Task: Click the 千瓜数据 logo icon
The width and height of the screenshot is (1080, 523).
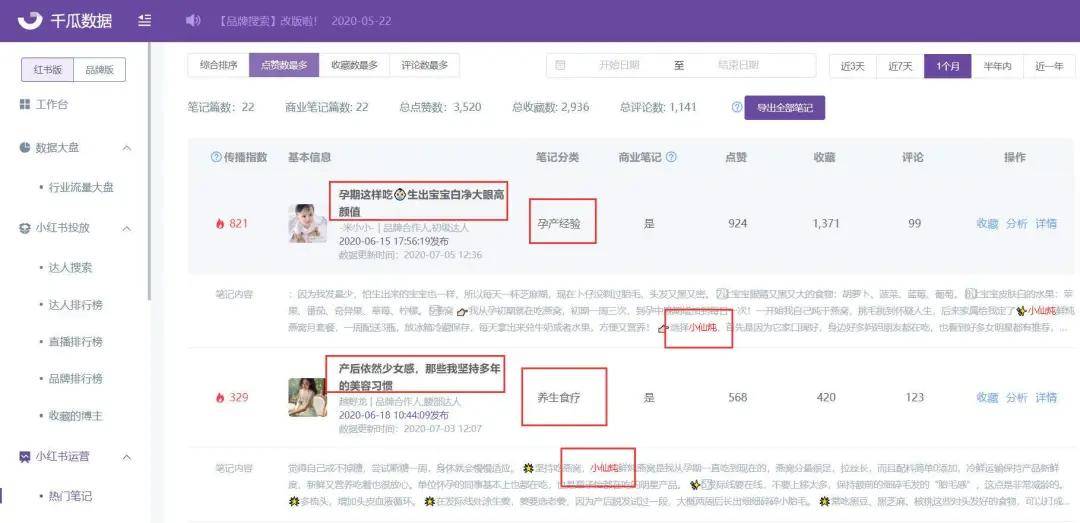Action: 31,20
